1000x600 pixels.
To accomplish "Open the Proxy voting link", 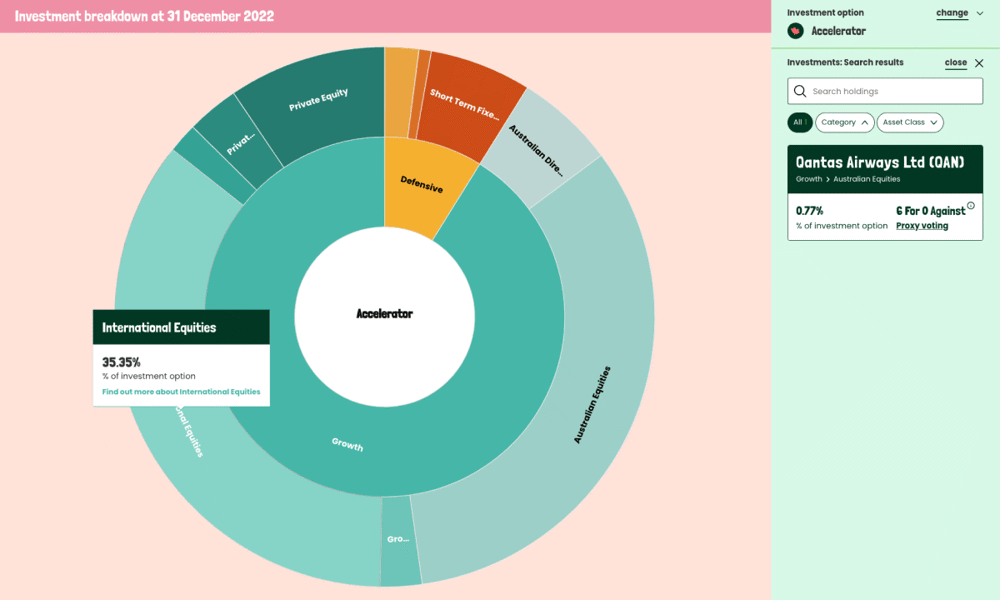I will 921,225.
